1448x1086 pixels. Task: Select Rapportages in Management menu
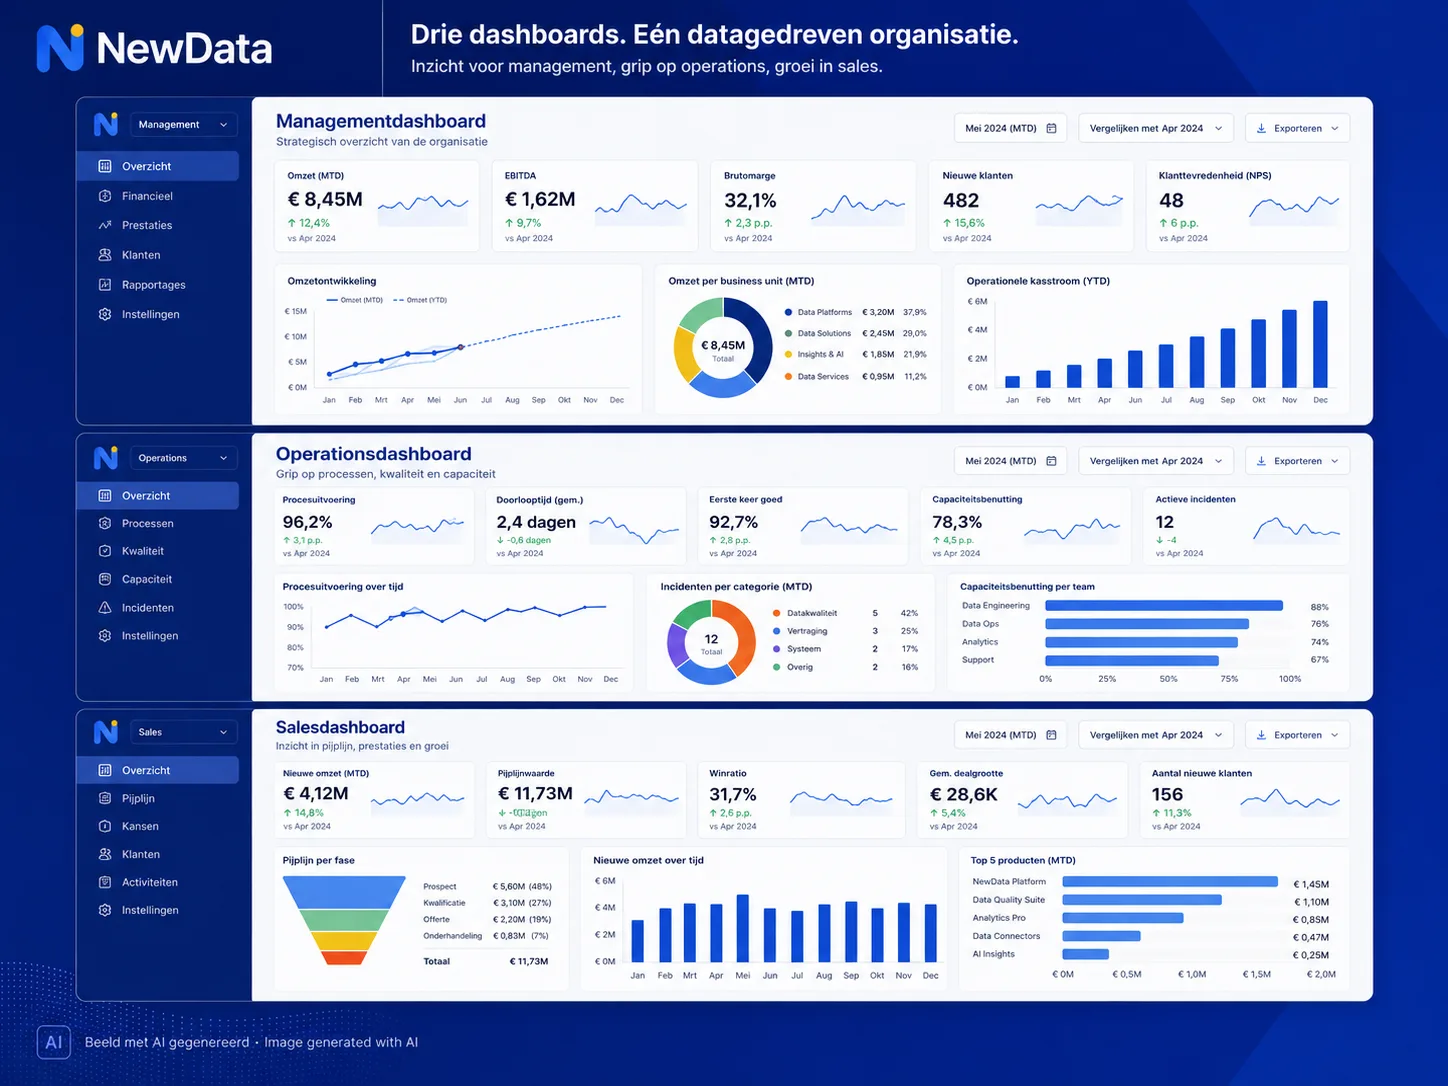[158, 285]
